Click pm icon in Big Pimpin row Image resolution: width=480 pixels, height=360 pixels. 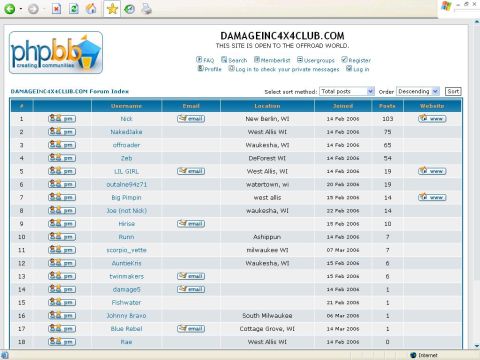62,197
